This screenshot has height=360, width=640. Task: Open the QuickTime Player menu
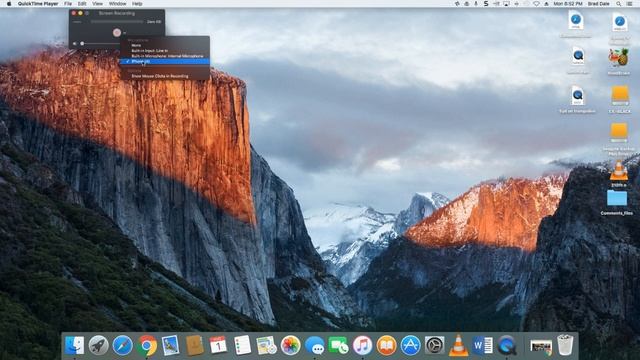(x=38, y=4)
